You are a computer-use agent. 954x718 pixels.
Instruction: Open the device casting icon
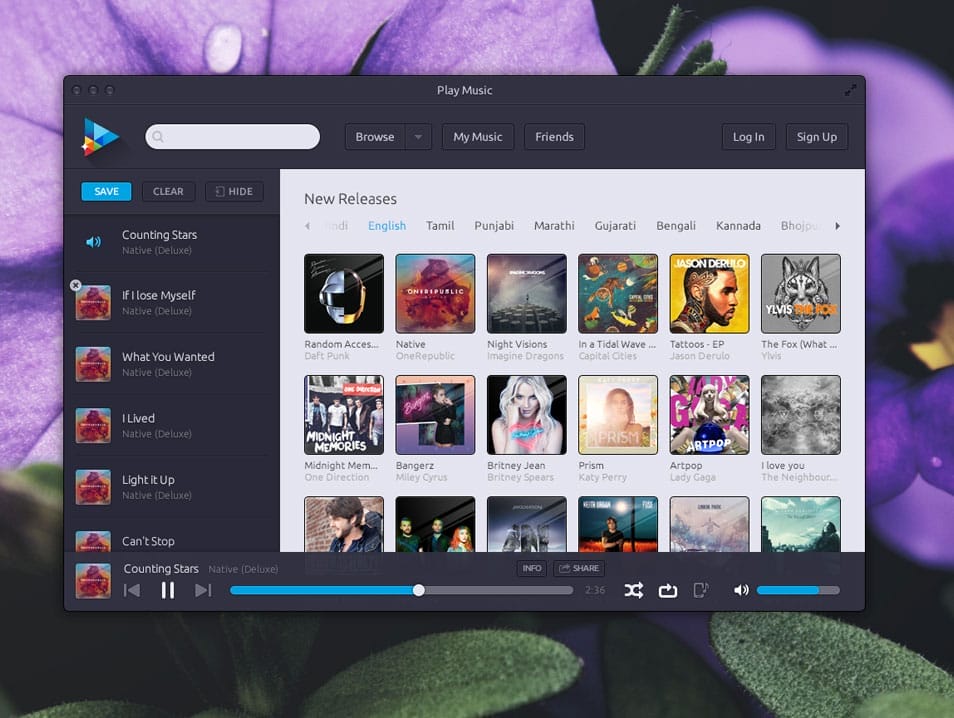click(x=702, y=590)
